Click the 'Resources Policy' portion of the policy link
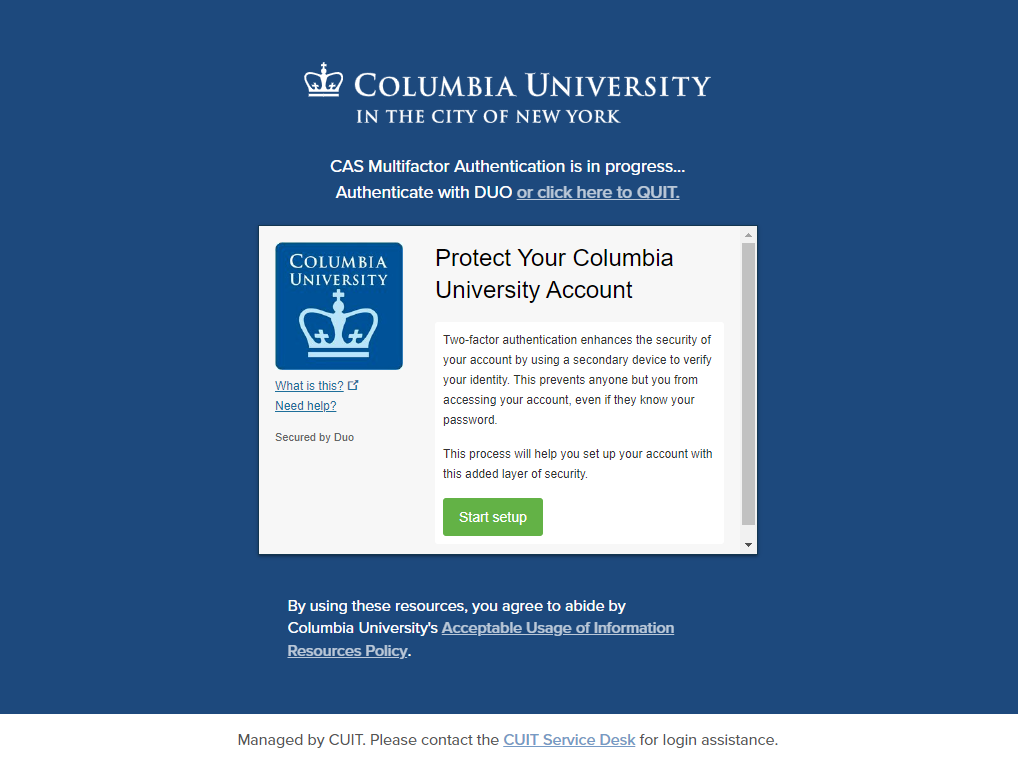 (x=347, y=650)
